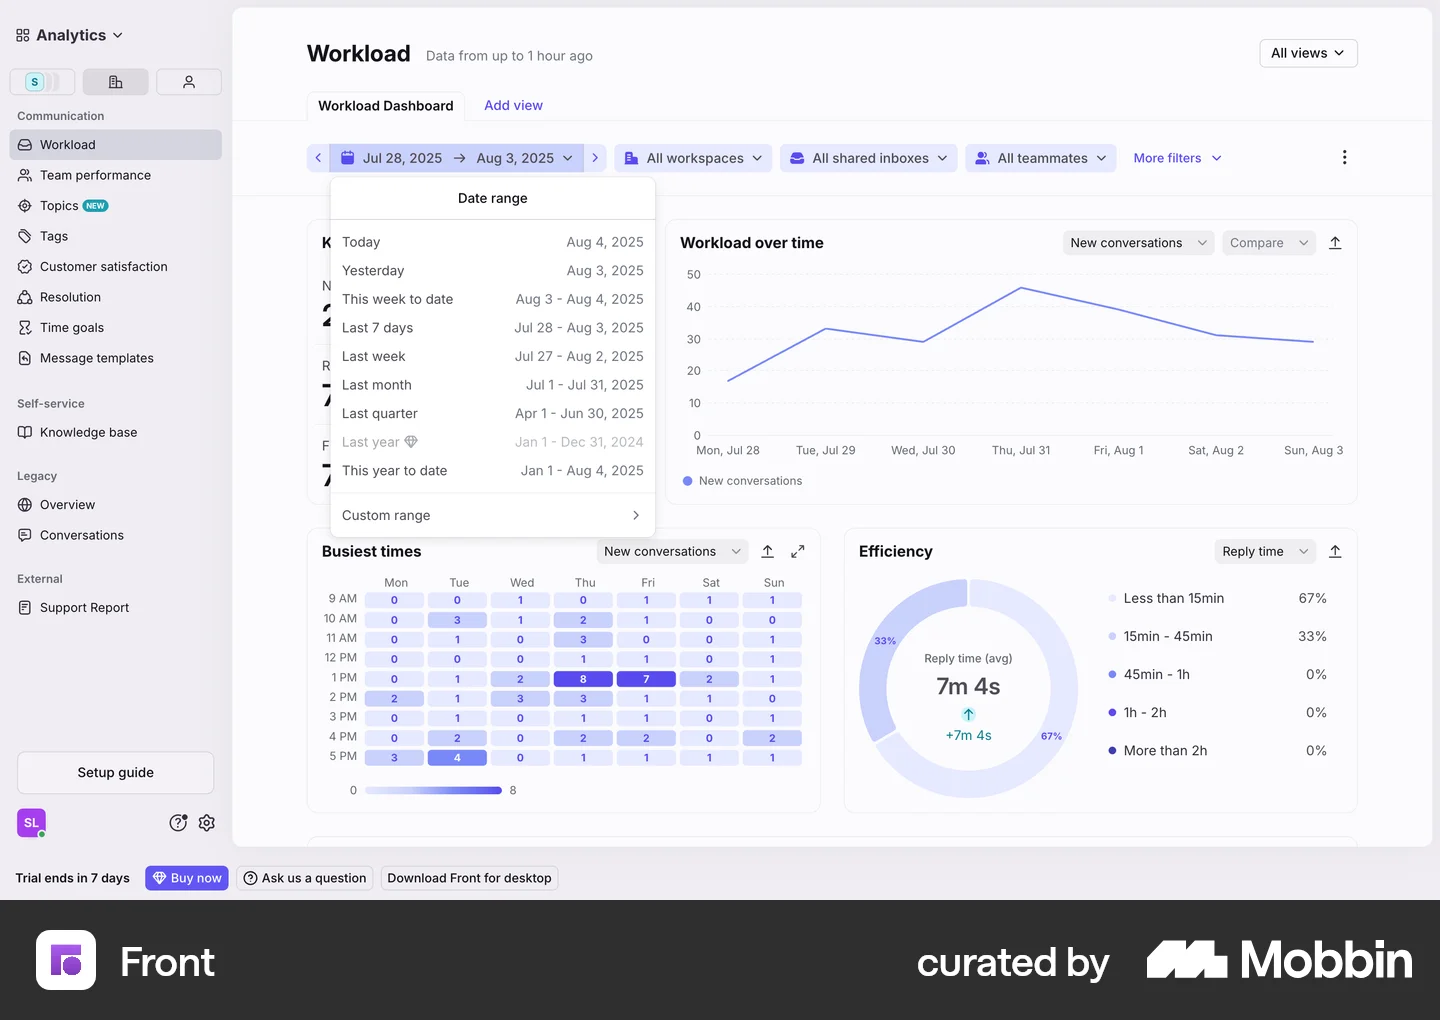
Task: Toggle the New conversations chart legend
Action: [x=742, y=481]
